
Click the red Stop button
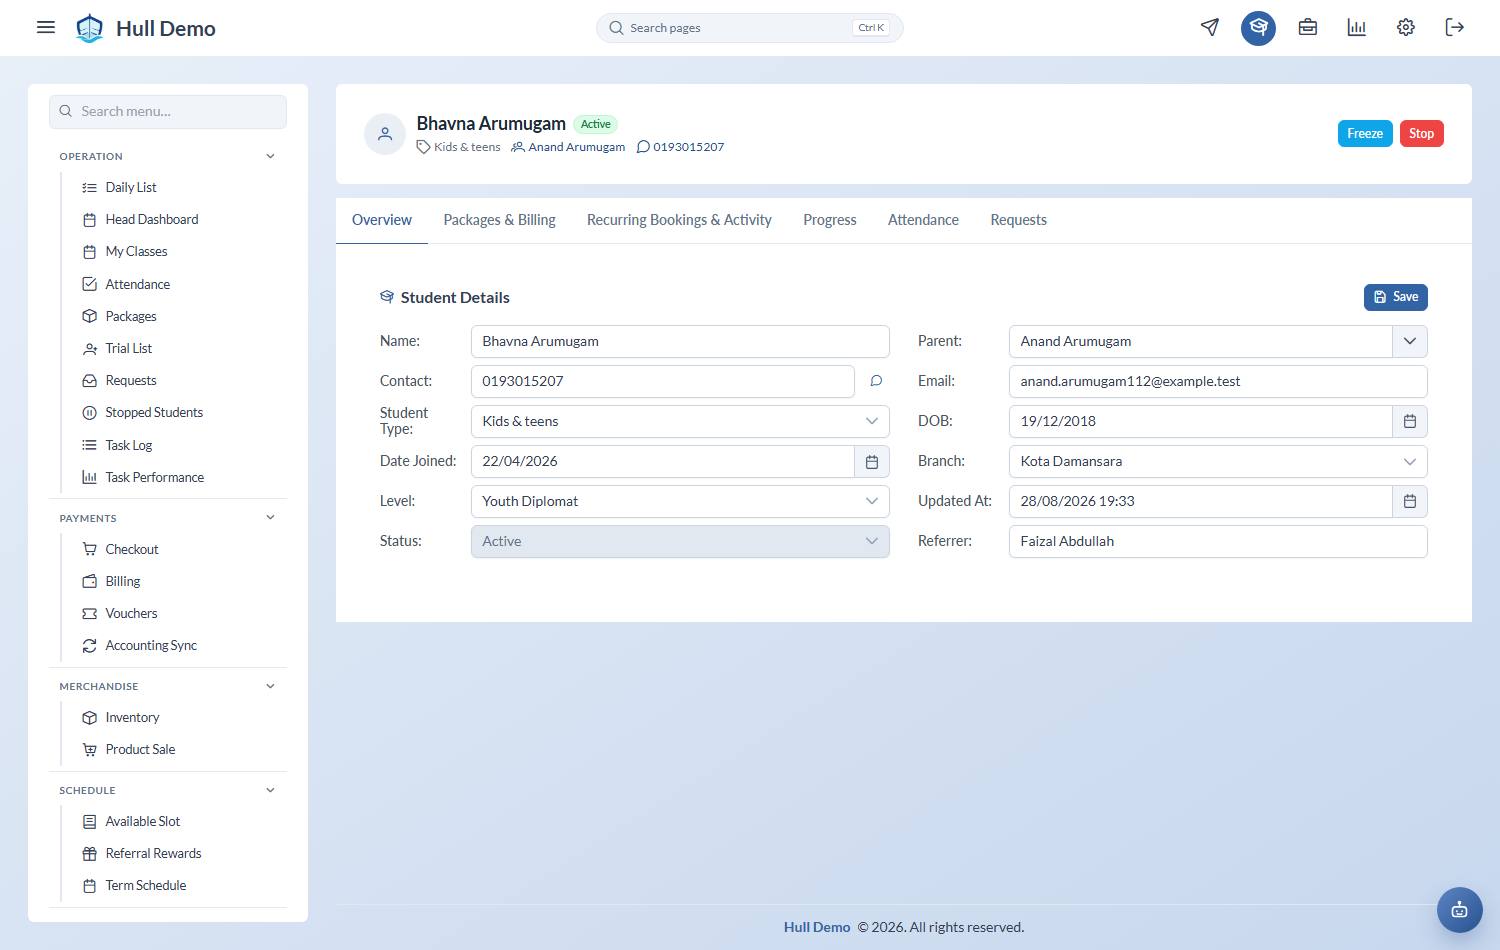coord(1421,133)
